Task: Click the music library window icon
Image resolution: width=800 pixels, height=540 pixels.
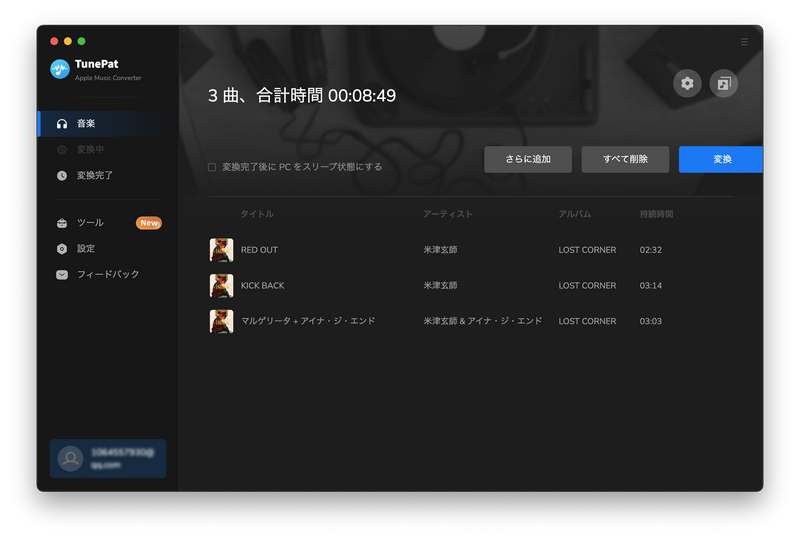Action: click(x=723, y=83)
